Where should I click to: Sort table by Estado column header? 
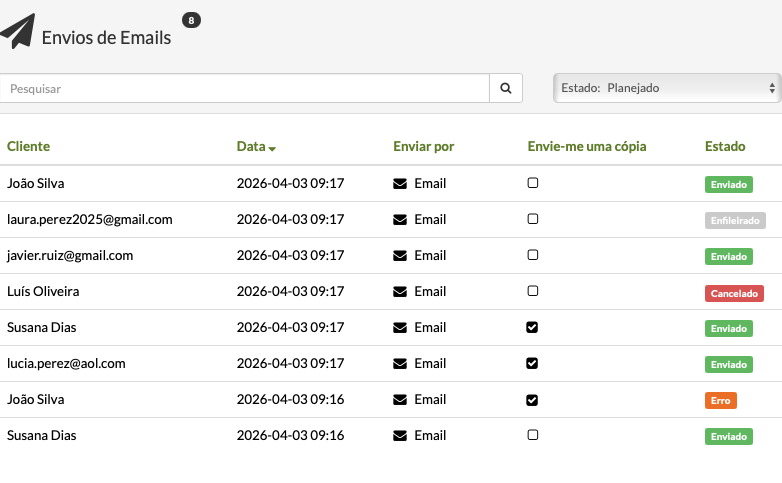click(725, 146)
